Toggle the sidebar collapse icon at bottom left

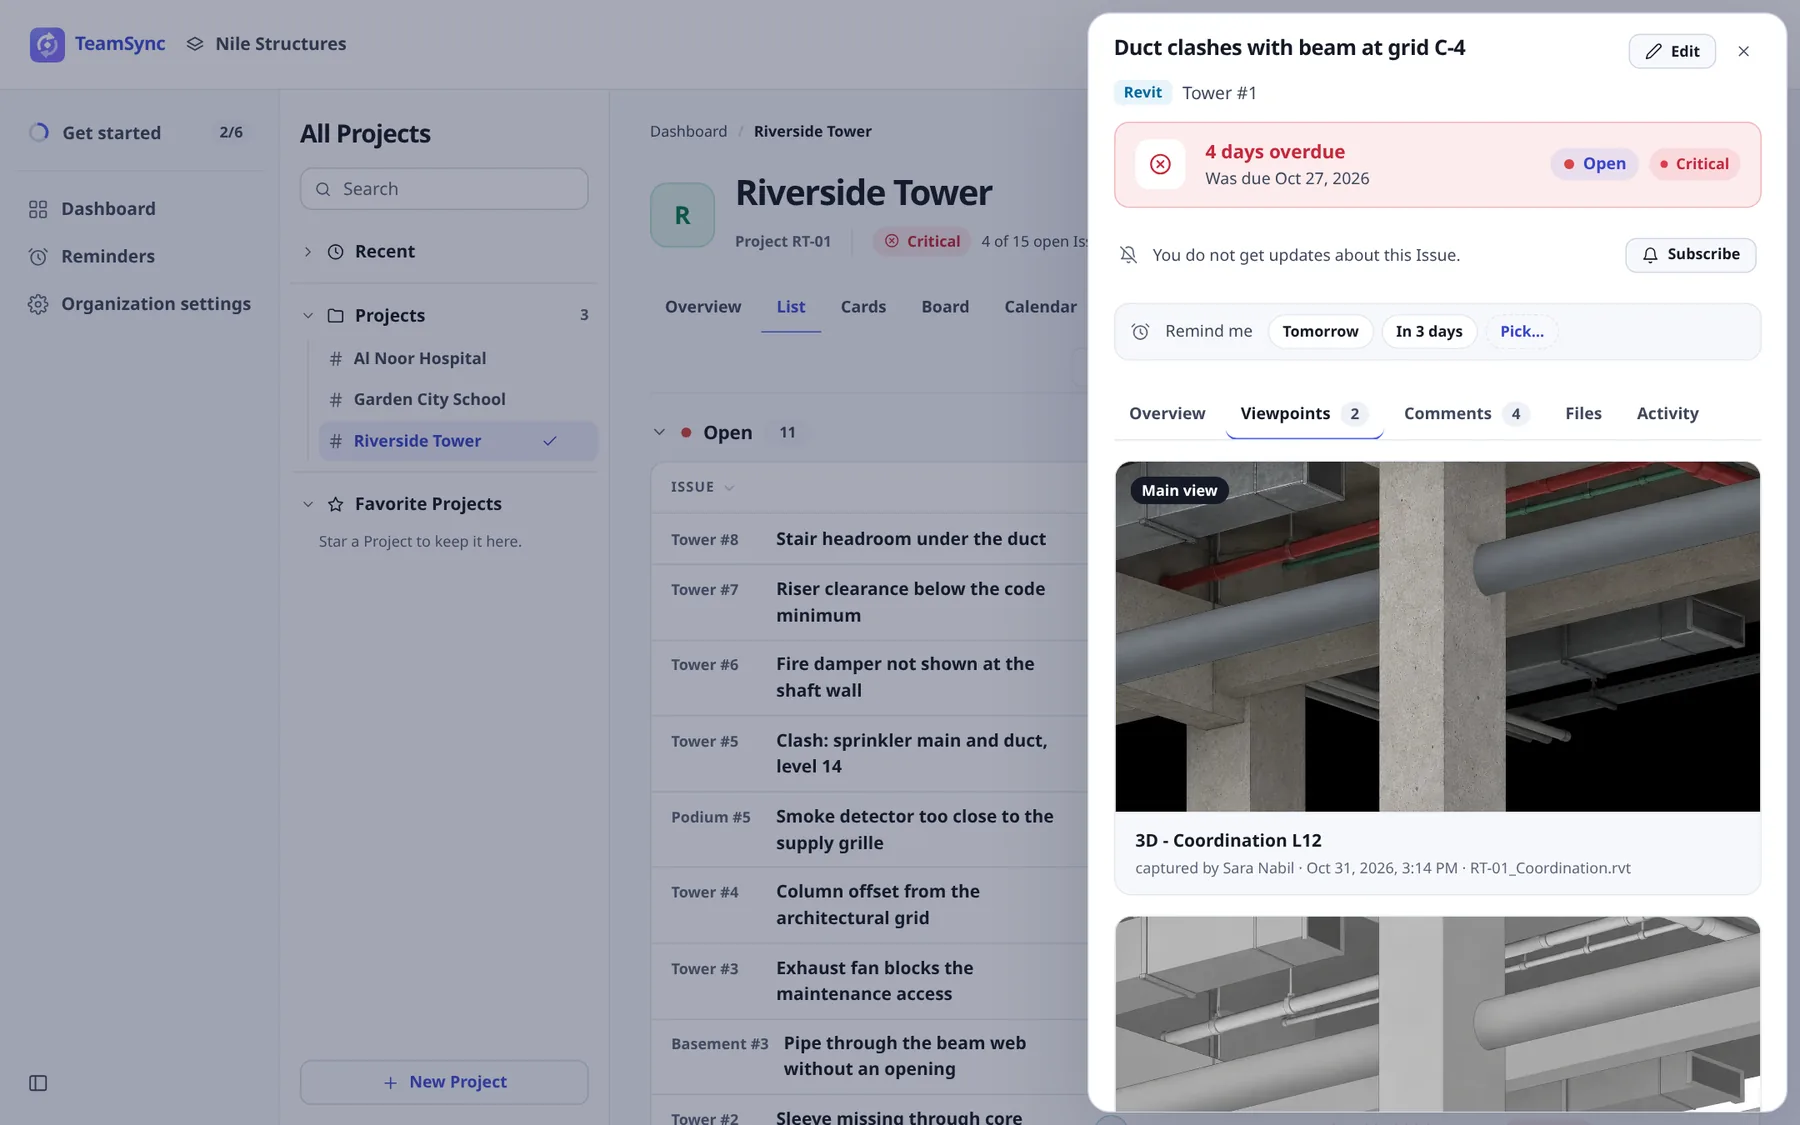[38, 1083]
